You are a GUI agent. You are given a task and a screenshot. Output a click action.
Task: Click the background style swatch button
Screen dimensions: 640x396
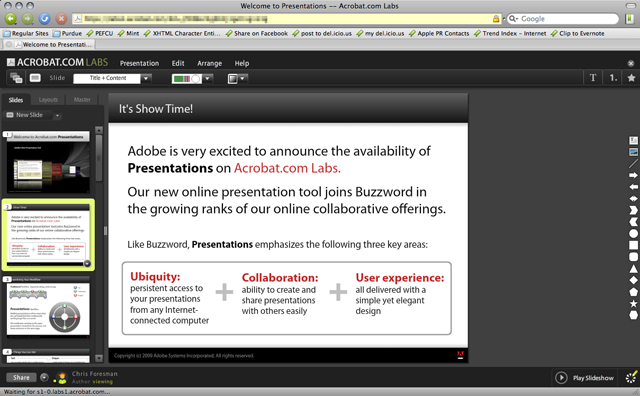[233, 78]
